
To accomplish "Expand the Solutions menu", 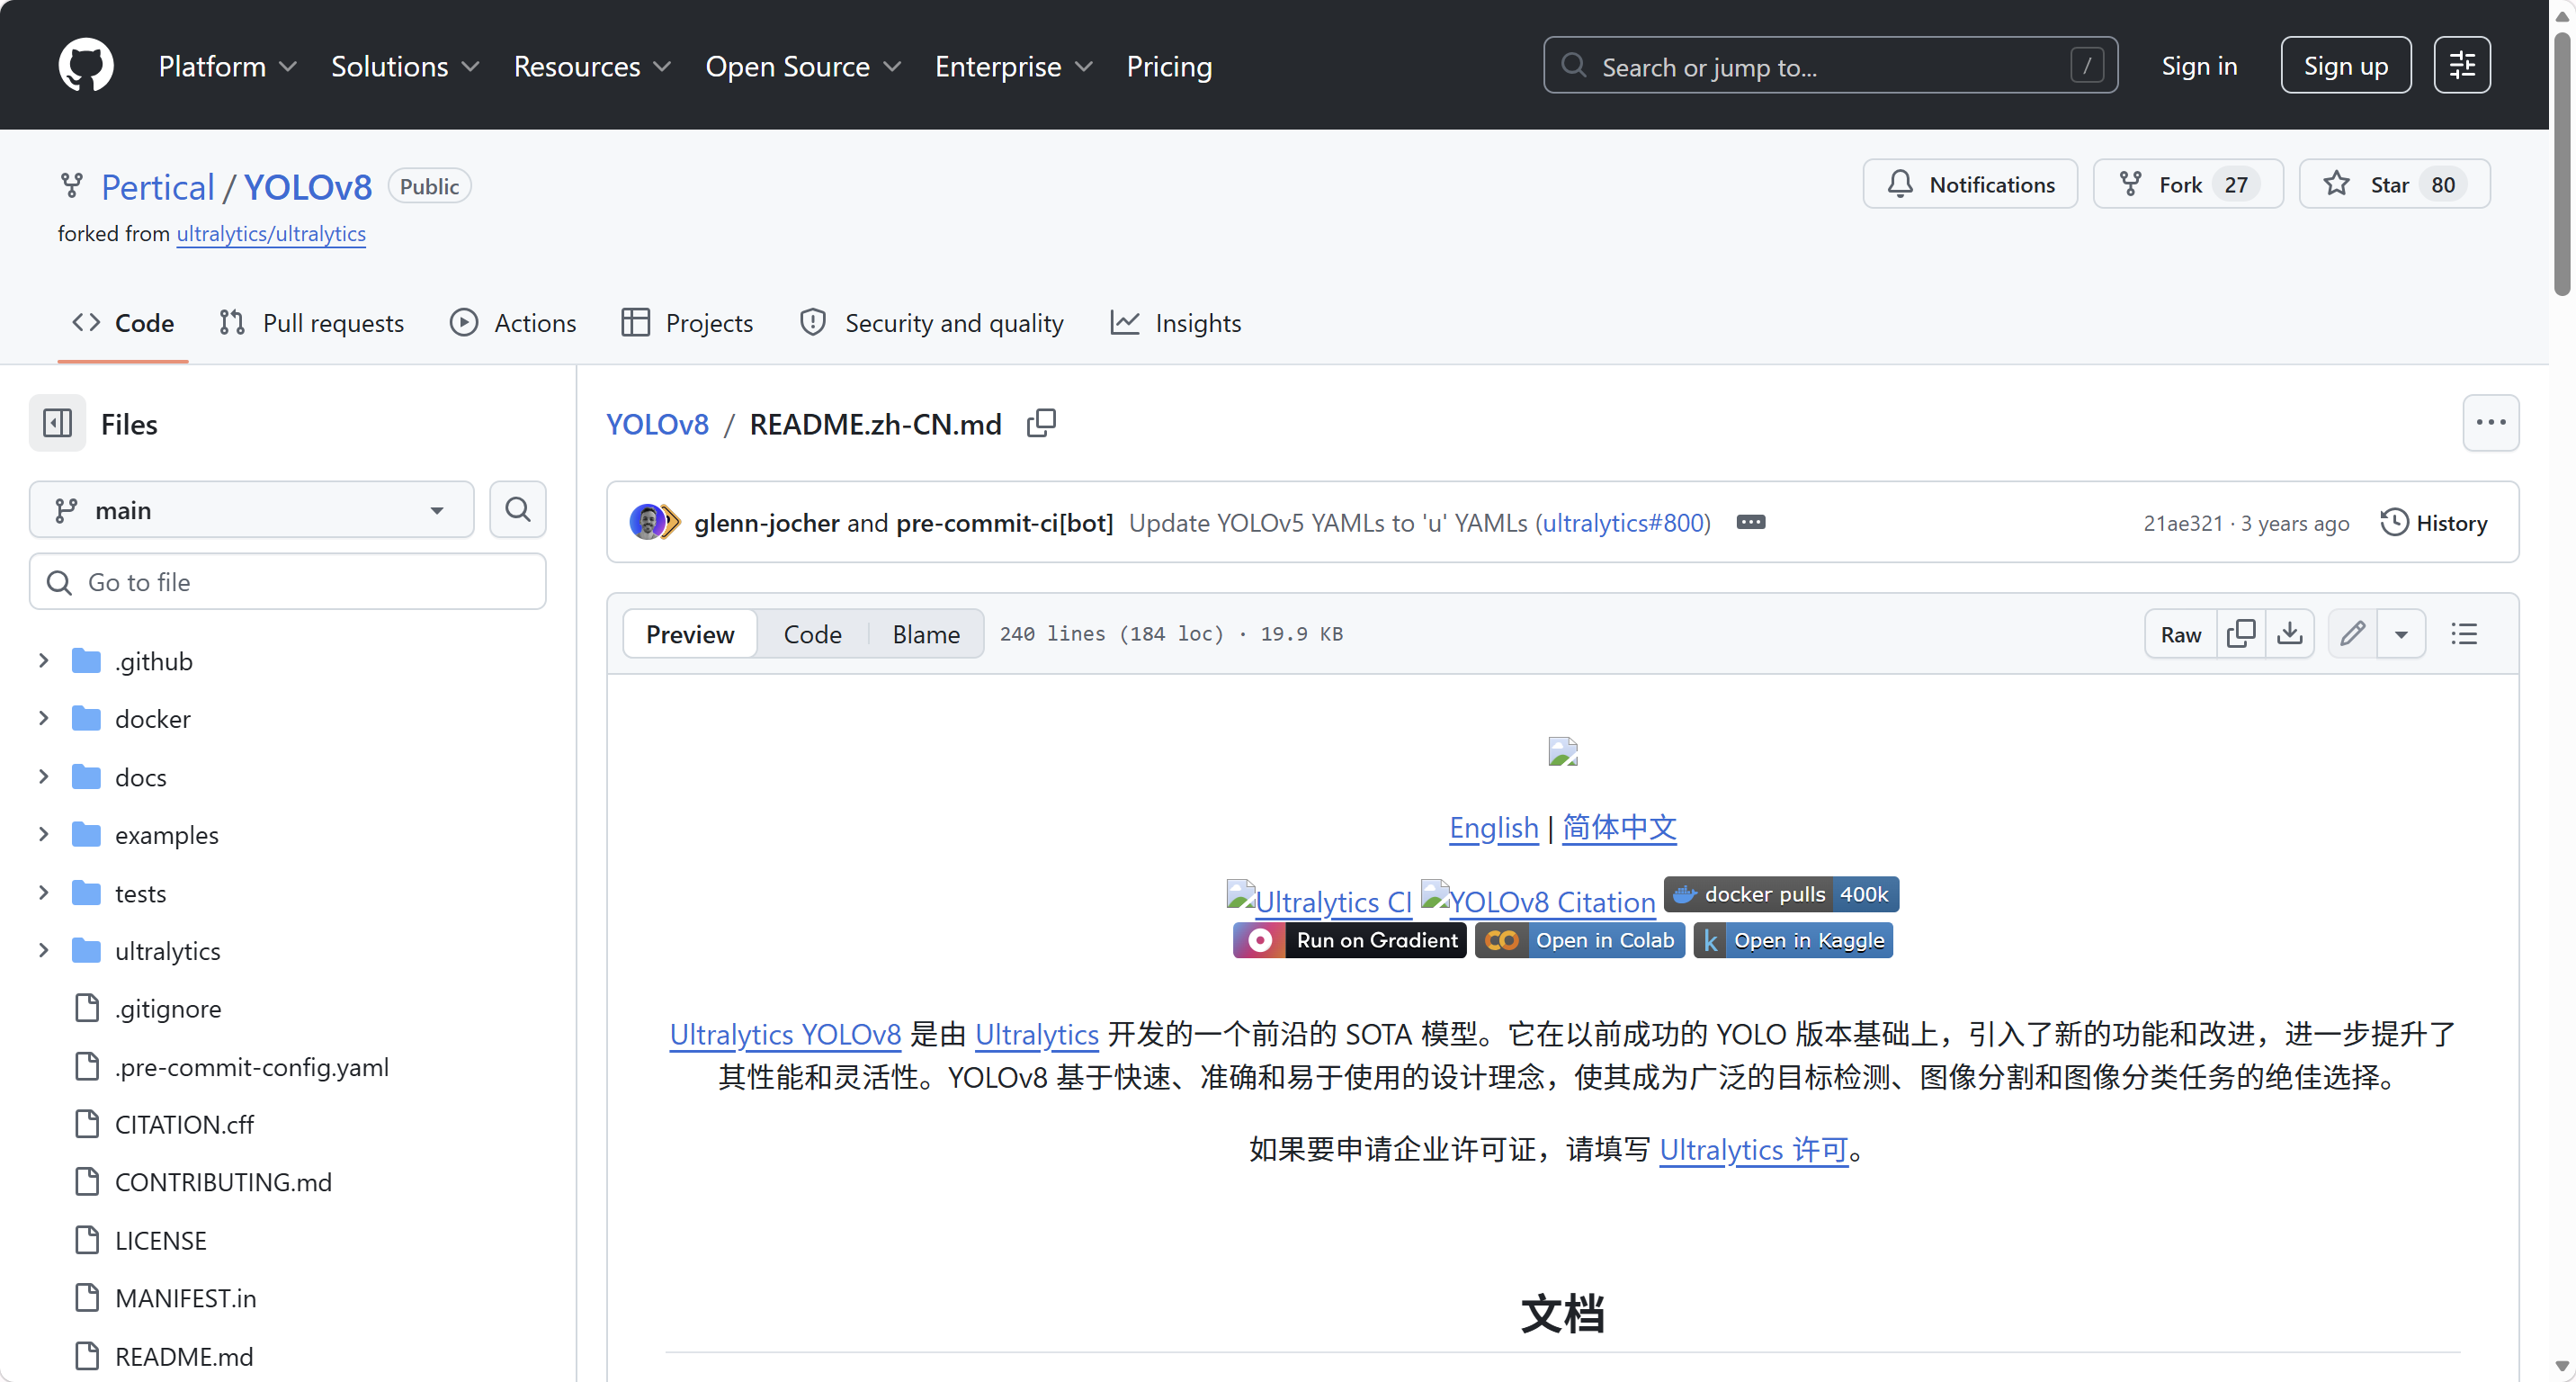I will [404, 66].
